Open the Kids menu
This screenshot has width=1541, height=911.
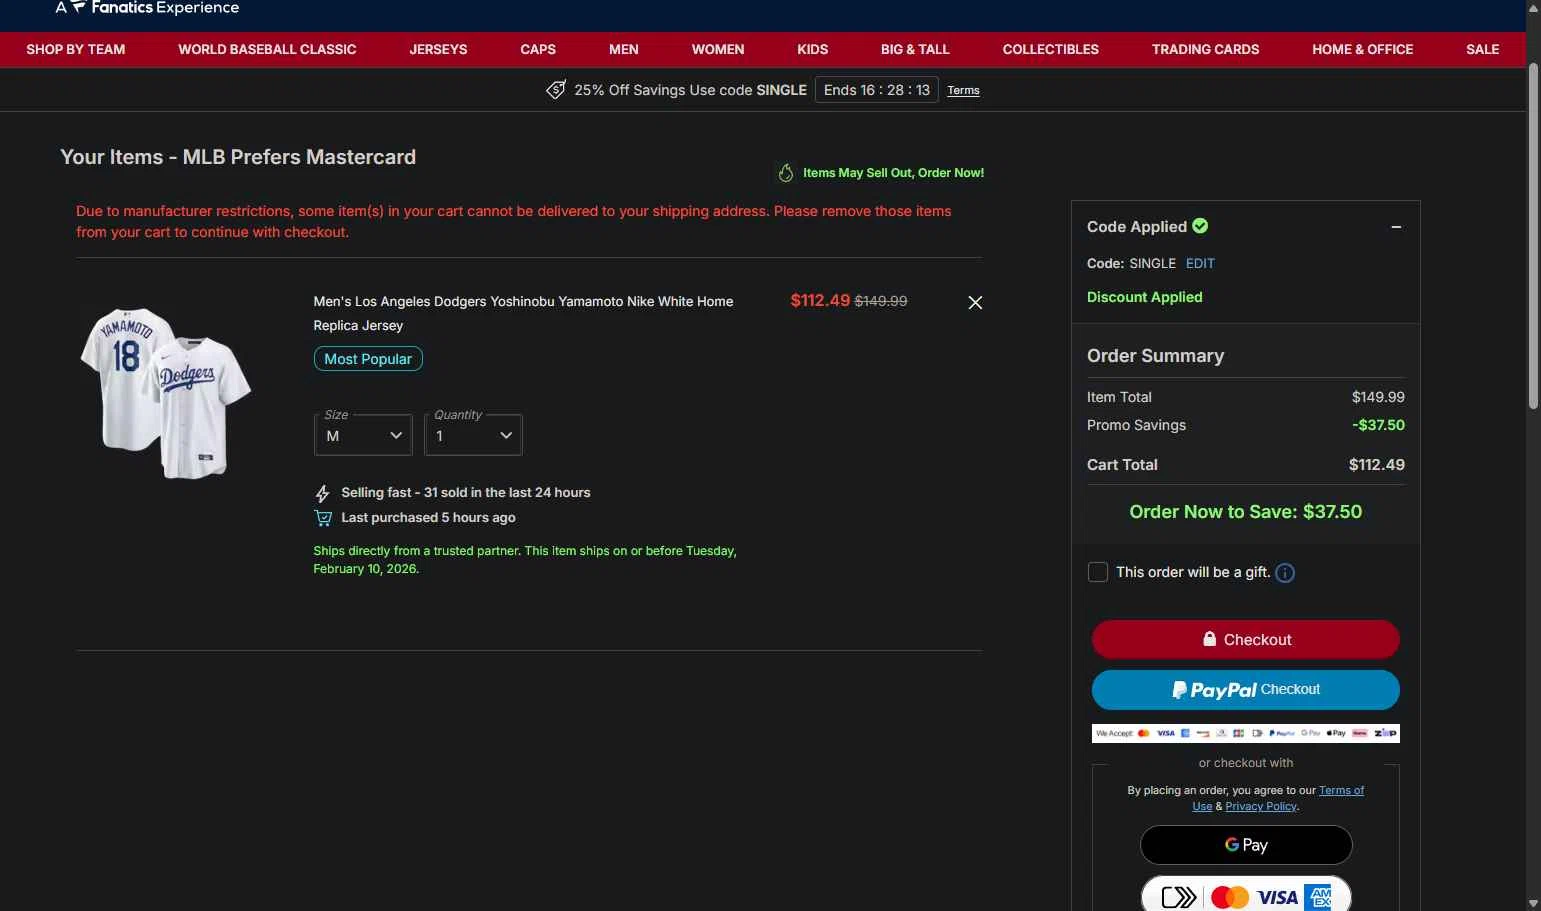click(813, 49)
